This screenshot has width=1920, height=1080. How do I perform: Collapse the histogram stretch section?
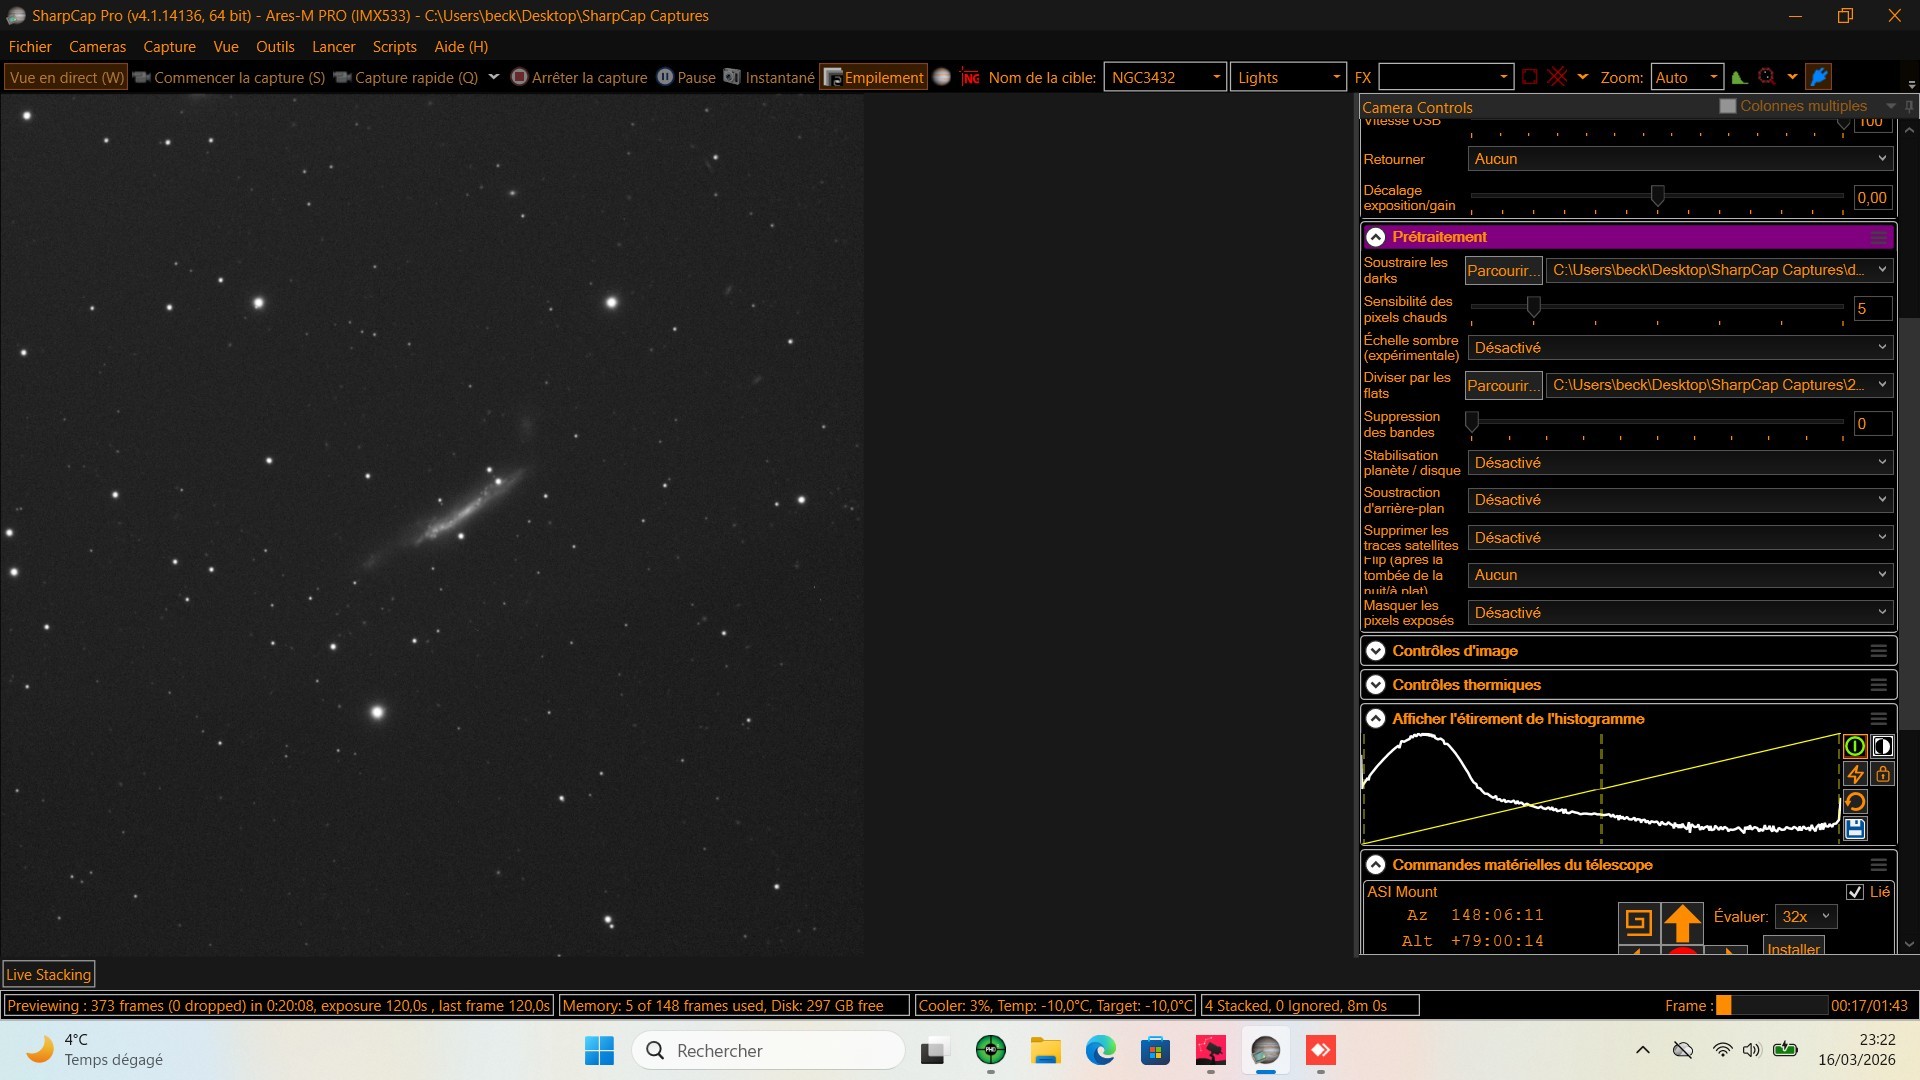(1376, 719)
